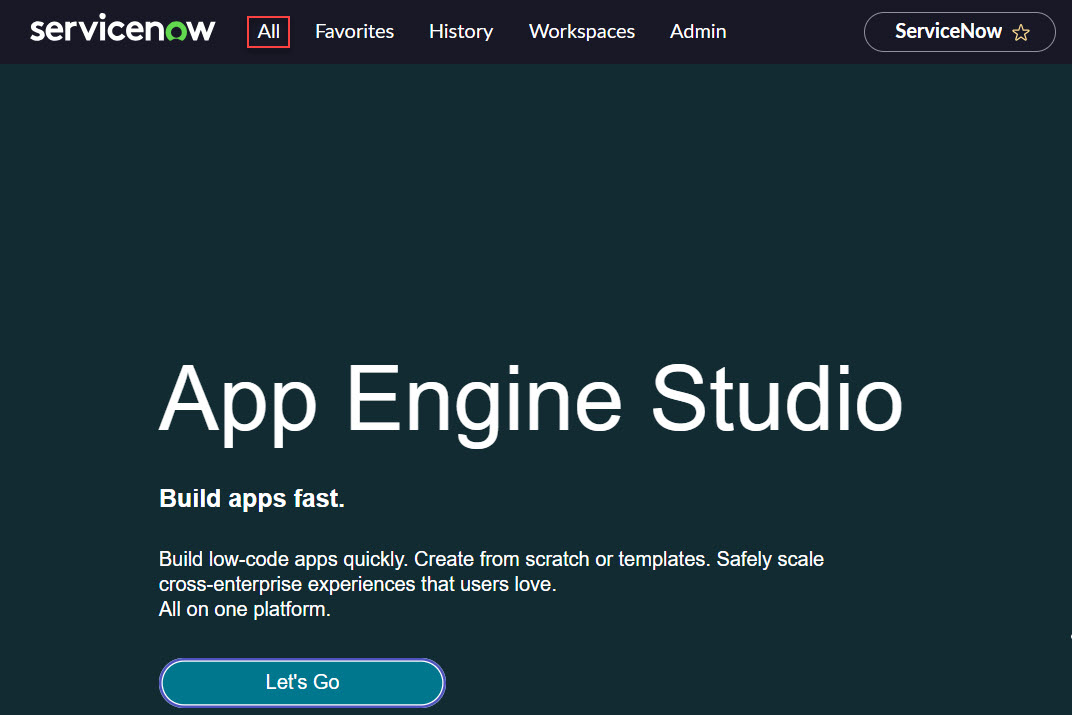Click the Safely scale text in description
Image resolution: width=1072 pixels, height=715 pixels.
point(770,559)
